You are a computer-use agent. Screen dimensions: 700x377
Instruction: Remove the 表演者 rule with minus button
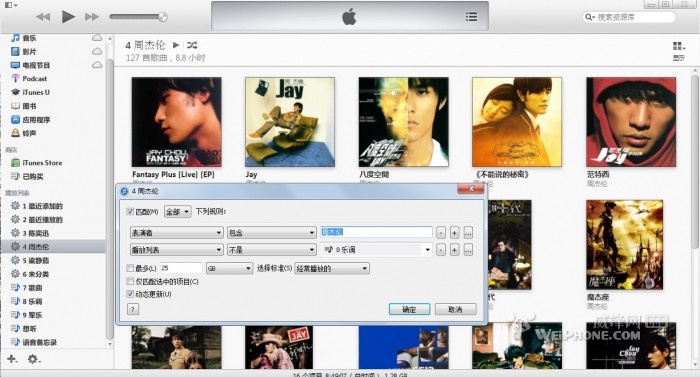pos(441,233)
